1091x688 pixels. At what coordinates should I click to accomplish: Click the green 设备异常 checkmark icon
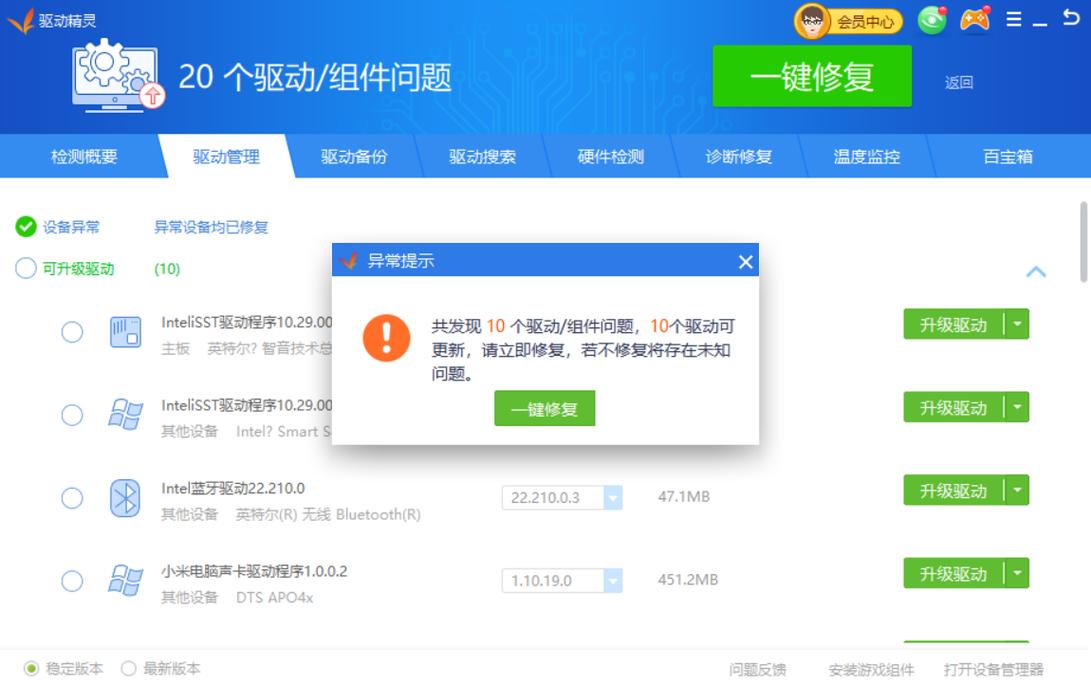pyautogui.click(x=27, y=226)
